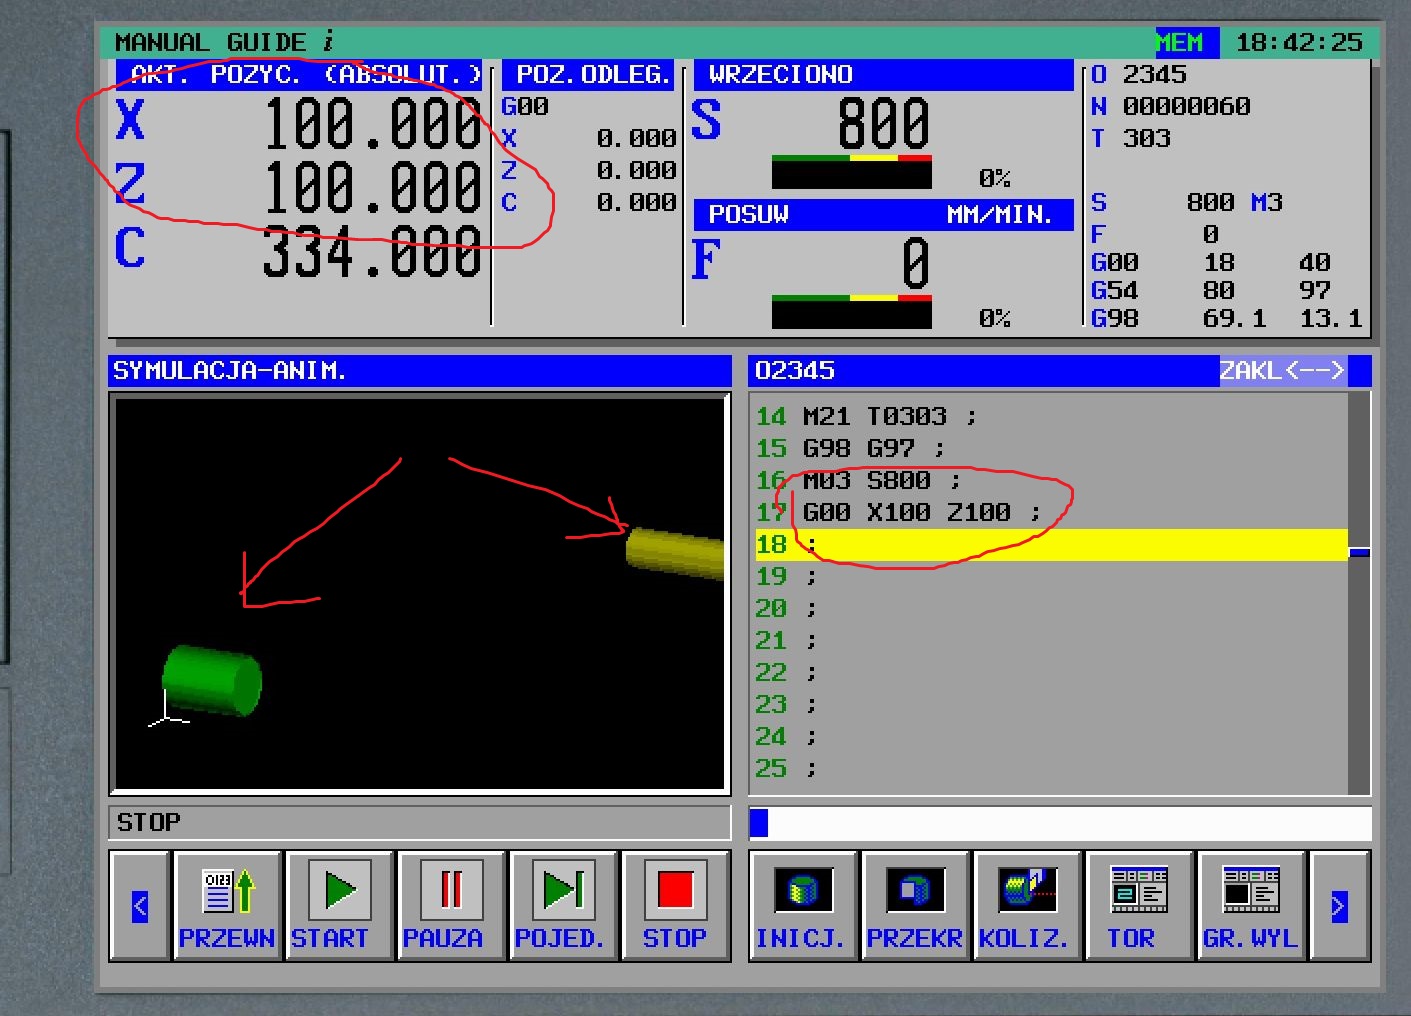Select line 16 M03 S800
Image resolution: width=1411 pixels, height=1016 pixels.
tap(880, 481)
